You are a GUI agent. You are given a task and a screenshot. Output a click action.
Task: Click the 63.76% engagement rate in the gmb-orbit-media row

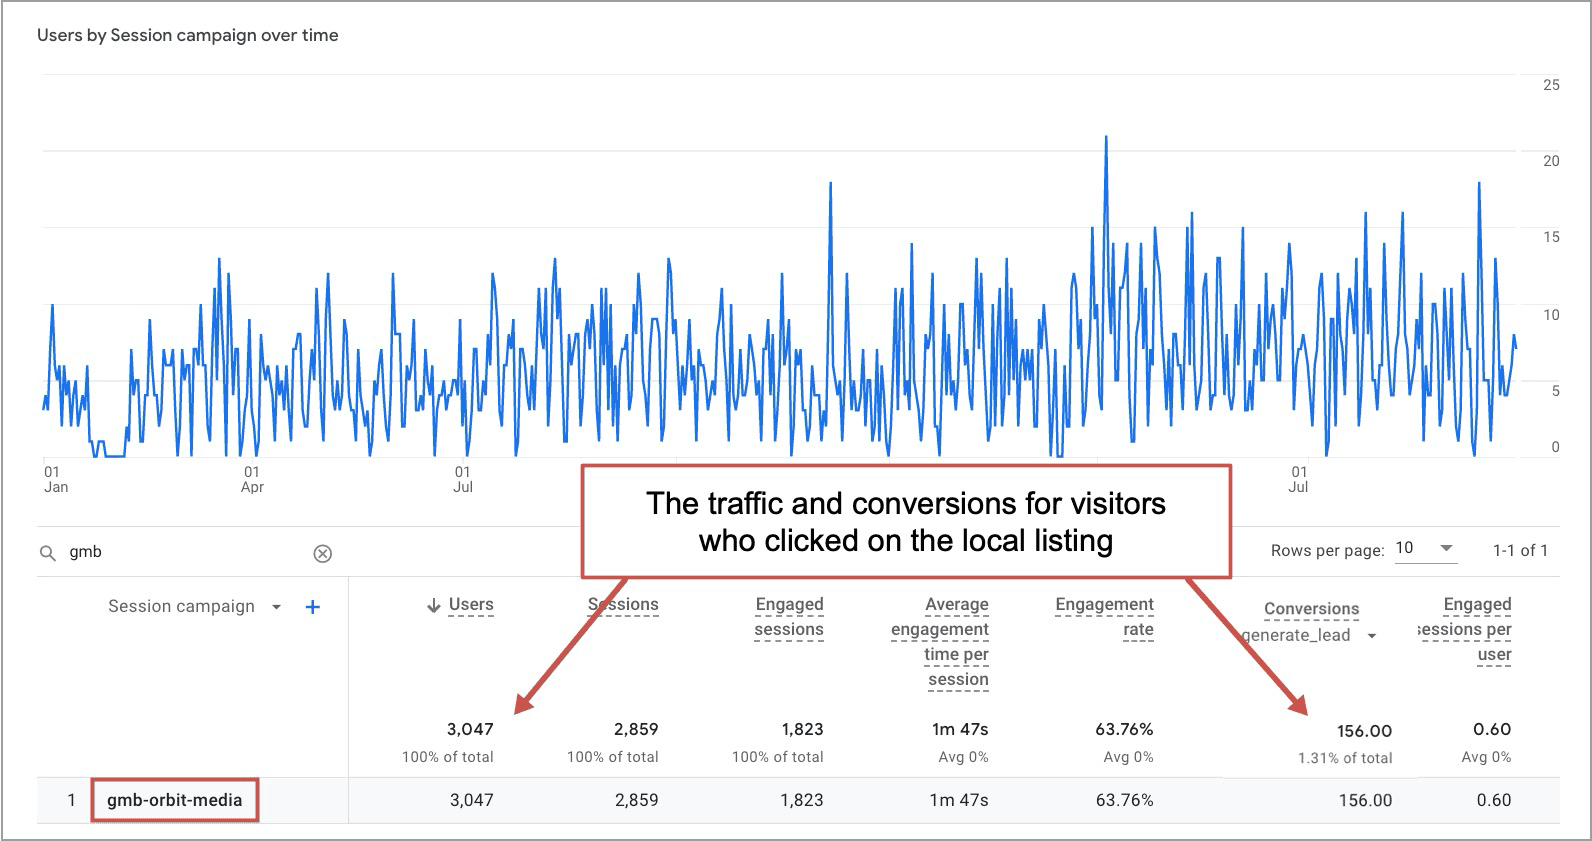pos(1124,800)
